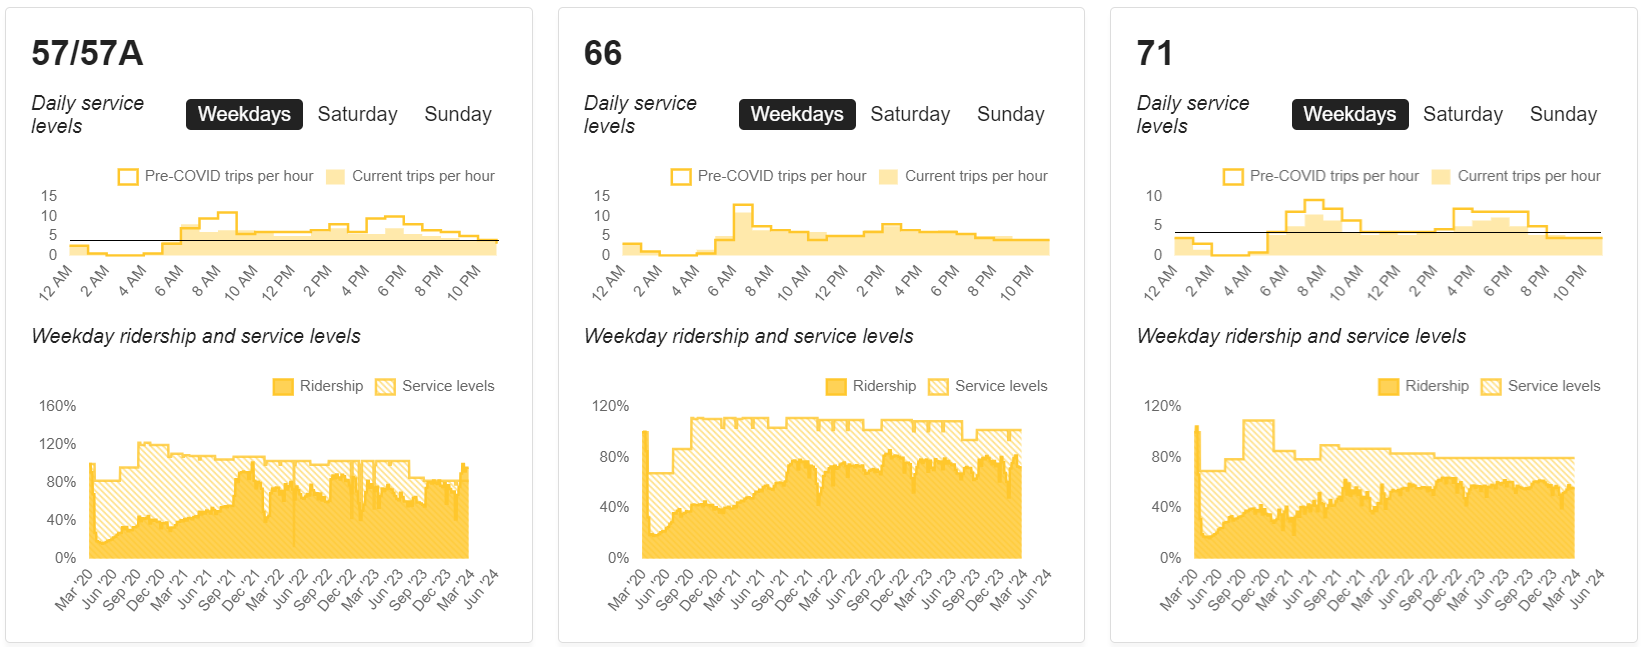1644x647 pixels.
Task: Toggle Service levels legend swatch for 57/57A
Action: tap(385, 387)
